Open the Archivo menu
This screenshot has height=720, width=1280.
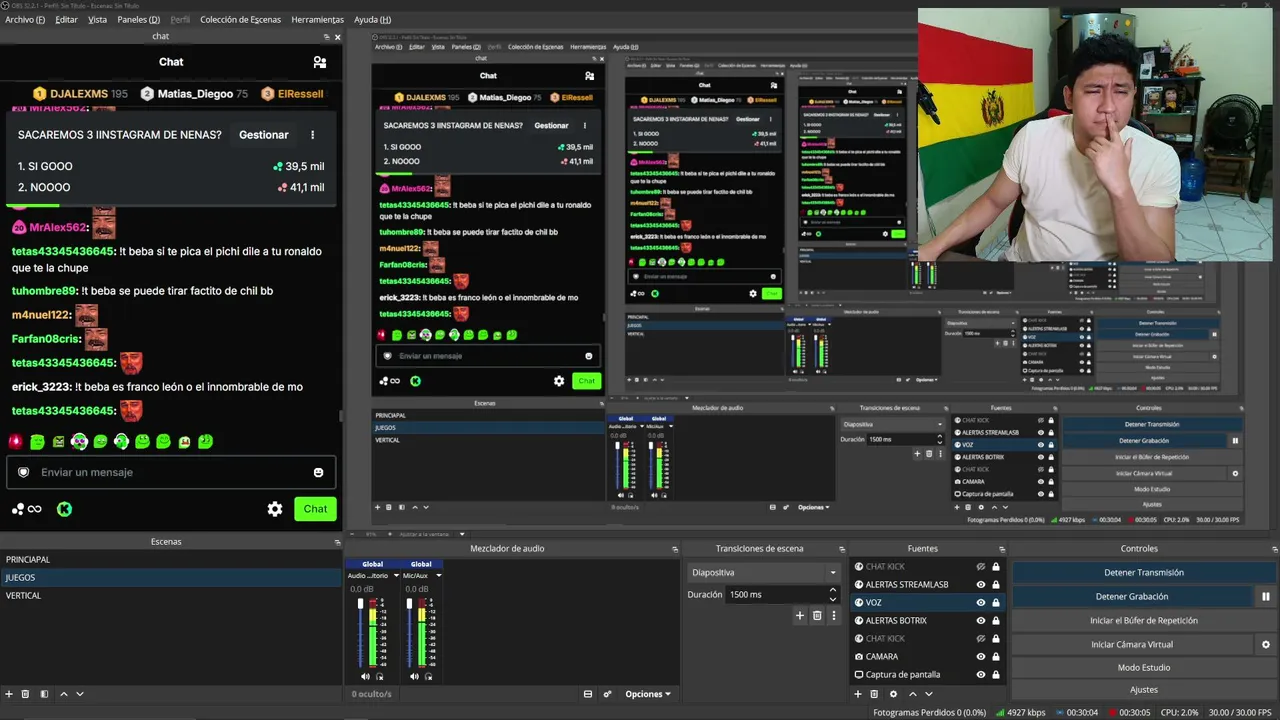point(25,20)
